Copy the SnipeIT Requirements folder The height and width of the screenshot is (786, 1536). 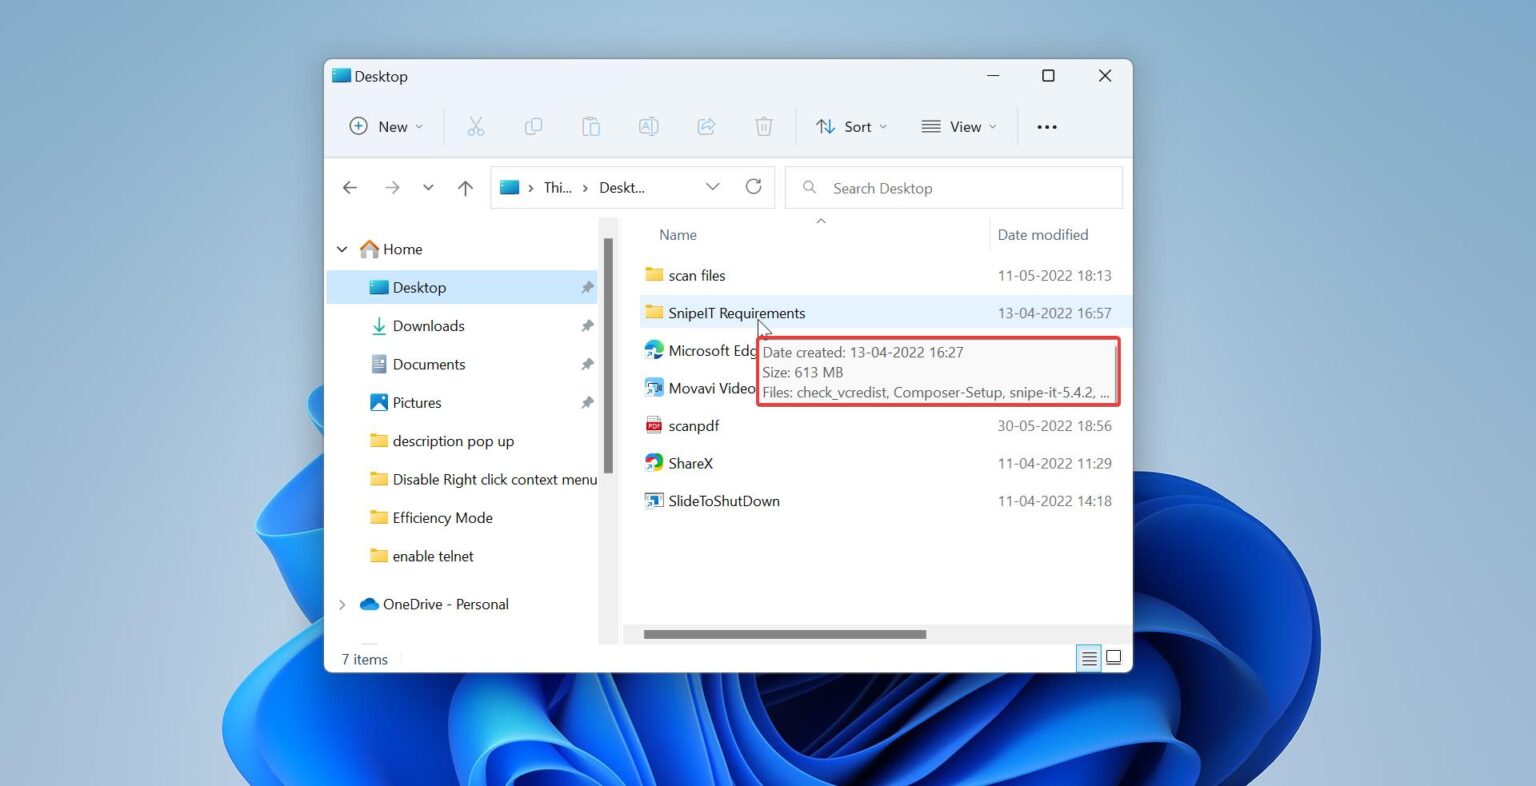pyautogui.click(x=533, y=126)
